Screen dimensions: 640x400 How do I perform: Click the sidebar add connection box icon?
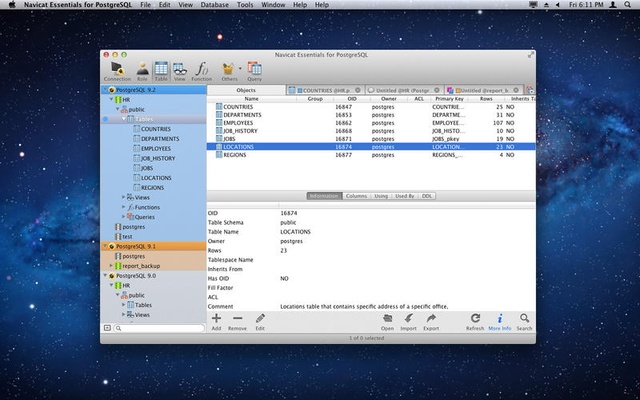[x=107, y=328]
